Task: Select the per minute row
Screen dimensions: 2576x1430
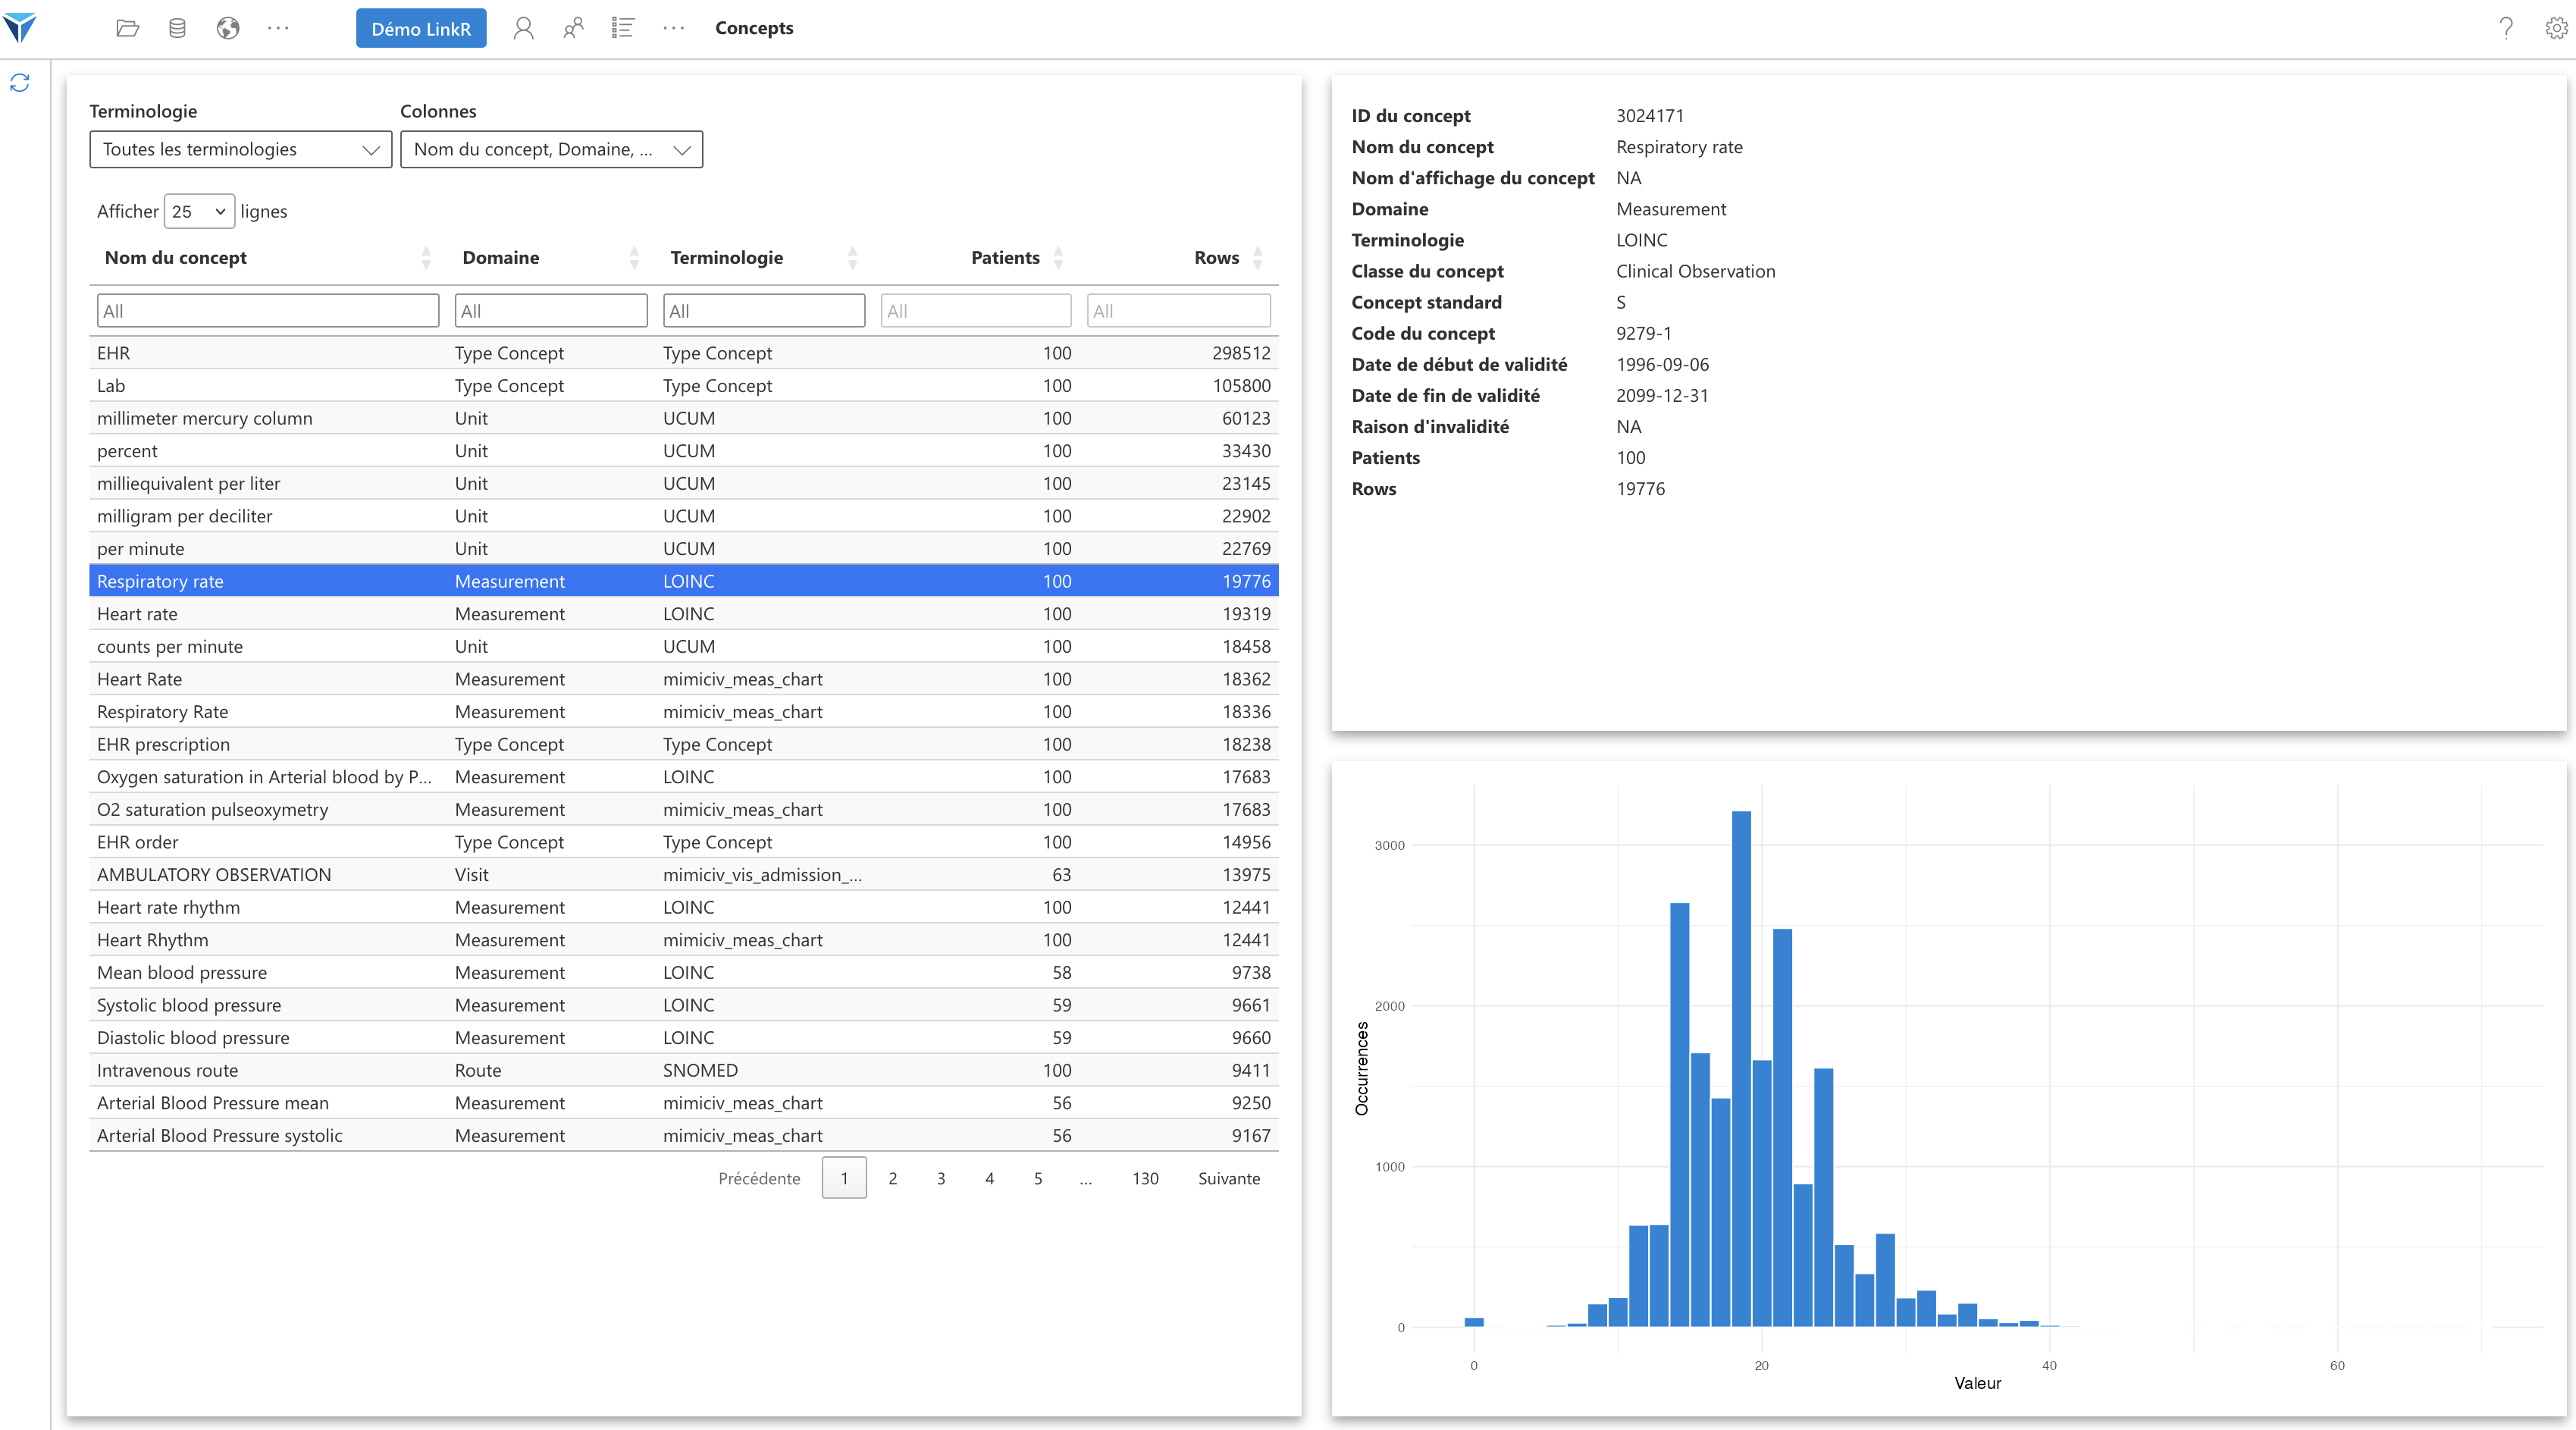Action: click(x=684, y=549)
